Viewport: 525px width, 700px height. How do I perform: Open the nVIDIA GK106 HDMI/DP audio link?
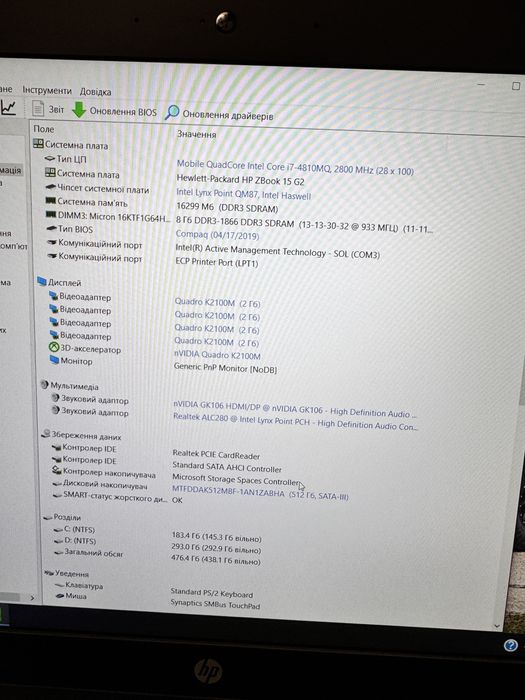[295, 408]
